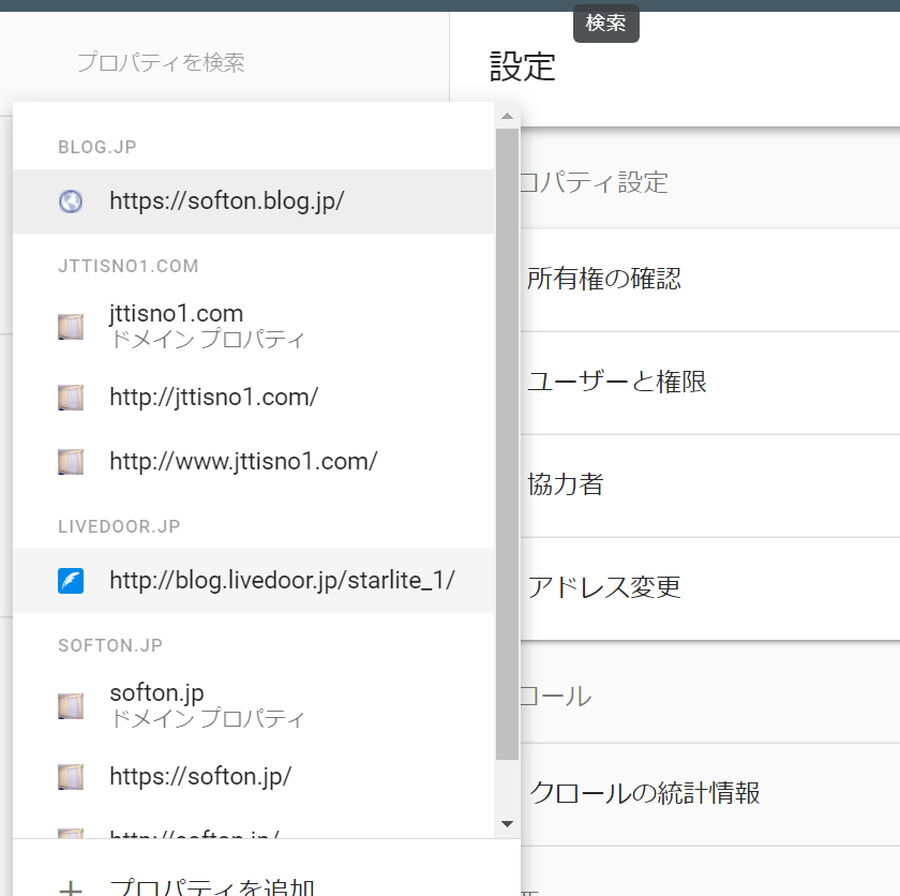This screenshot has height=896, width=900.
Task: Click the property list scrollbar down arrow
Action: coord(507,824)
